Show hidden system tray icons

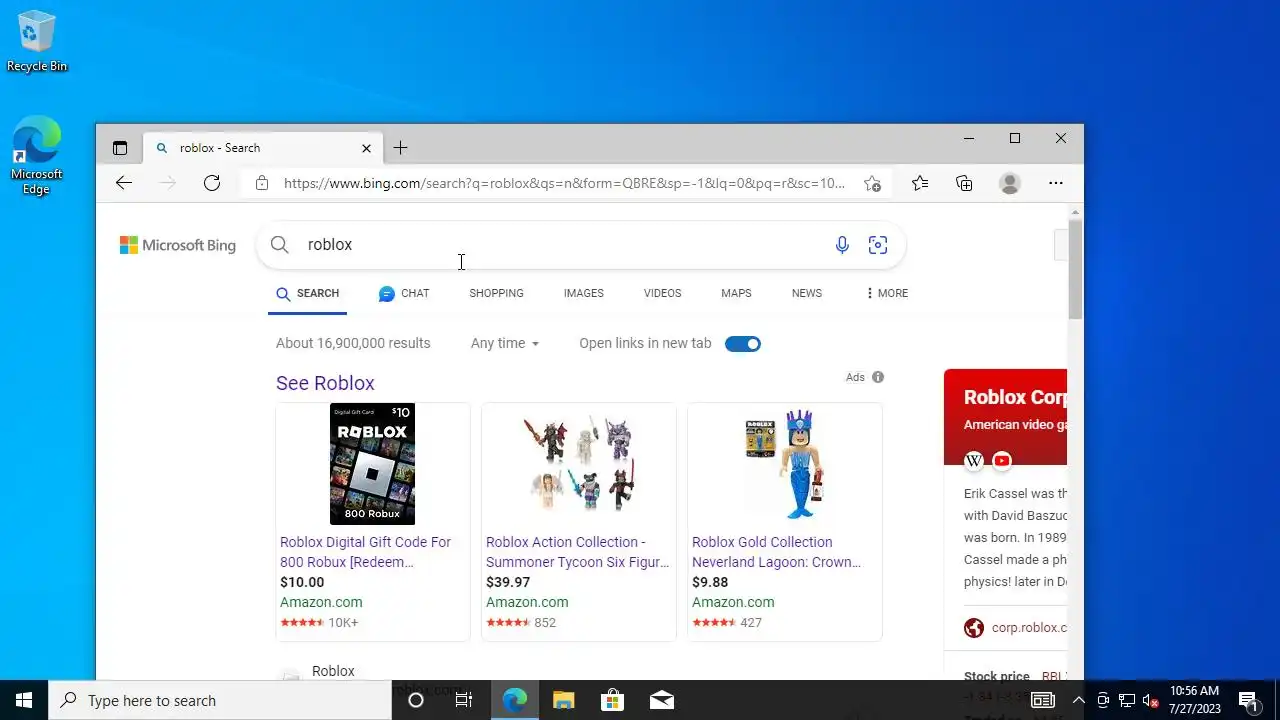[1078, 700]
